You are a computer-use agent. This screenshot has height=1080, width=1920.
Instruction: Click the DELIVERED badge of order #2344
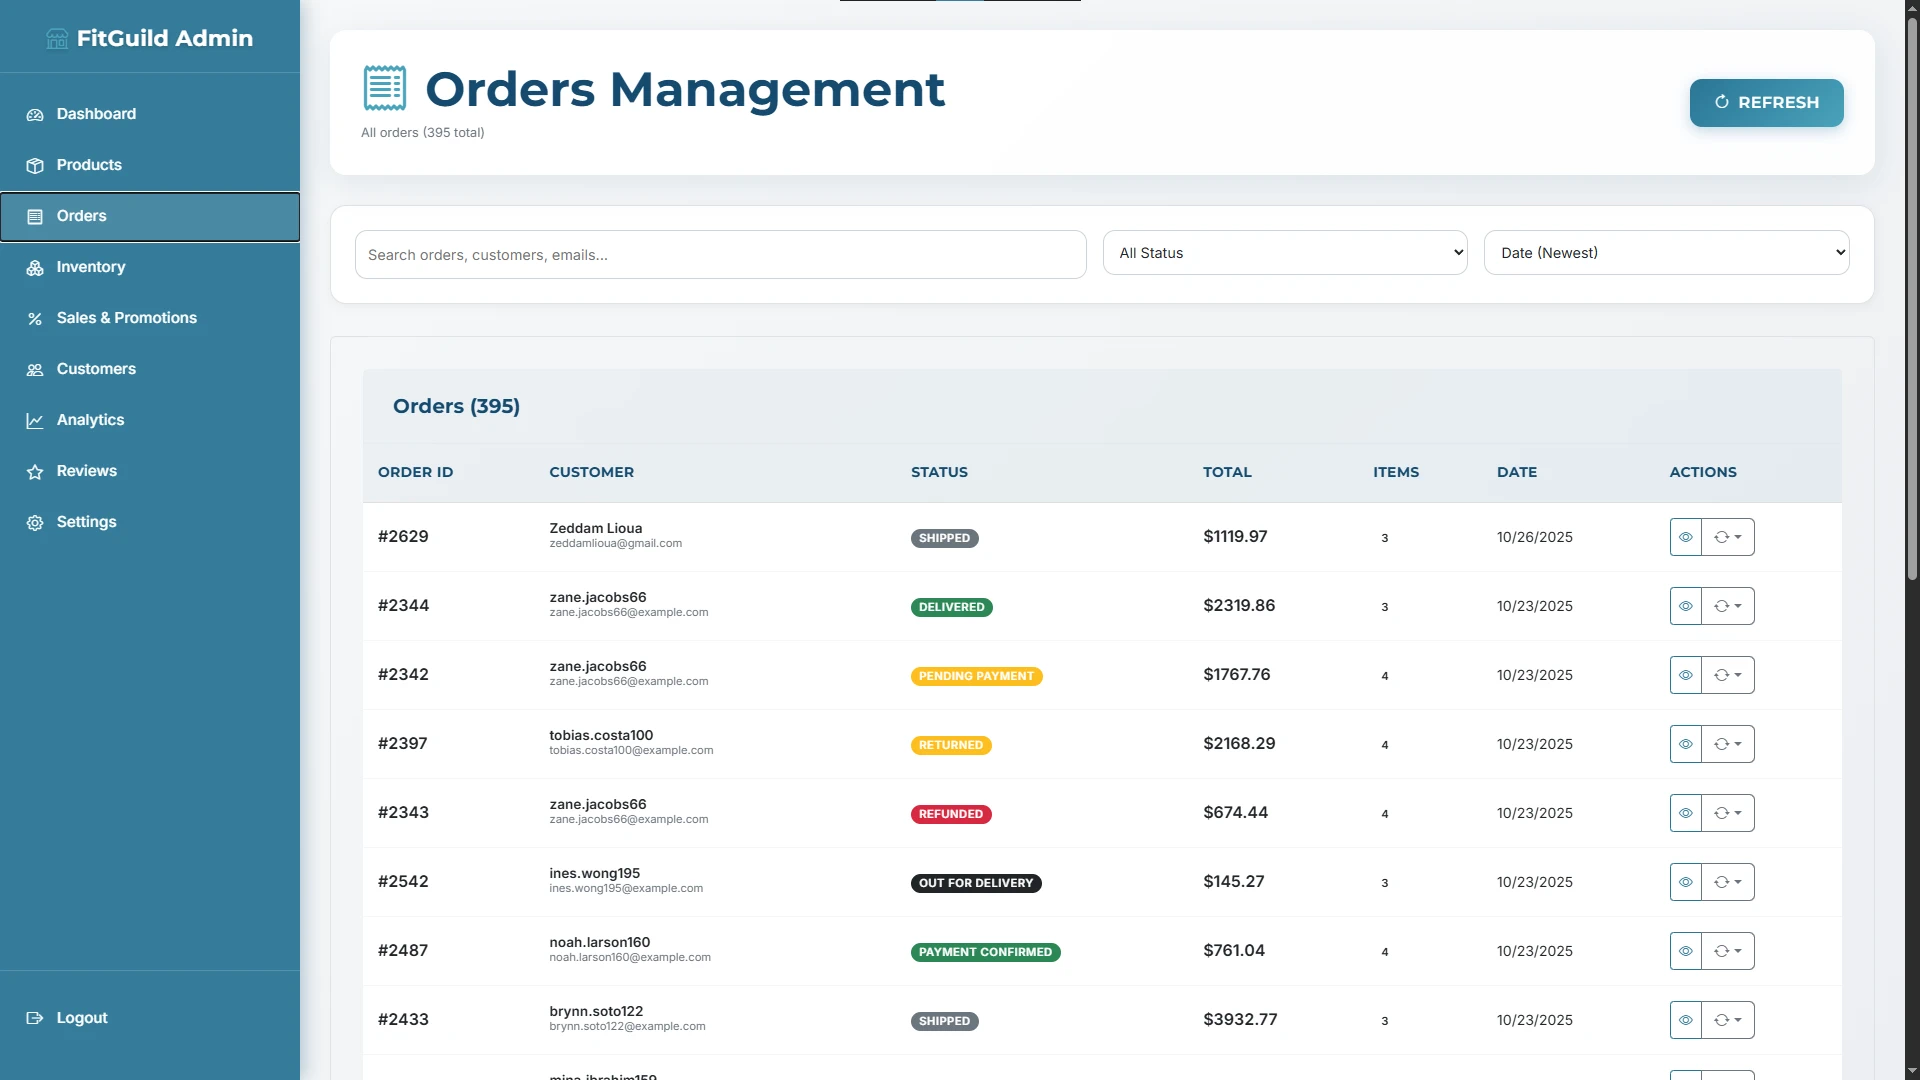(x=951, y=607)
